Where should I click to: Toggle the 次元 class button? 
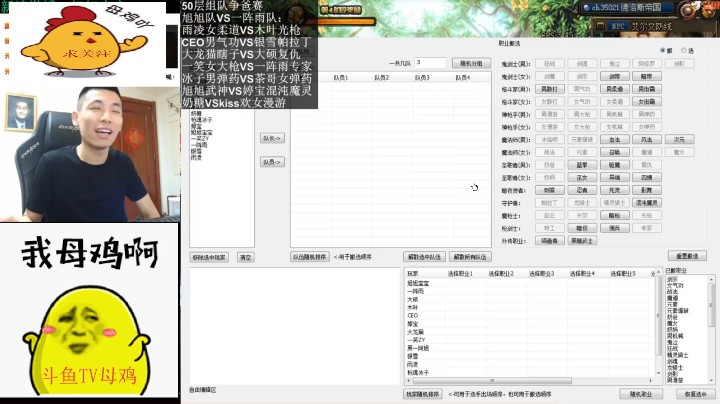pyautogui.click(x=679, y=140)
